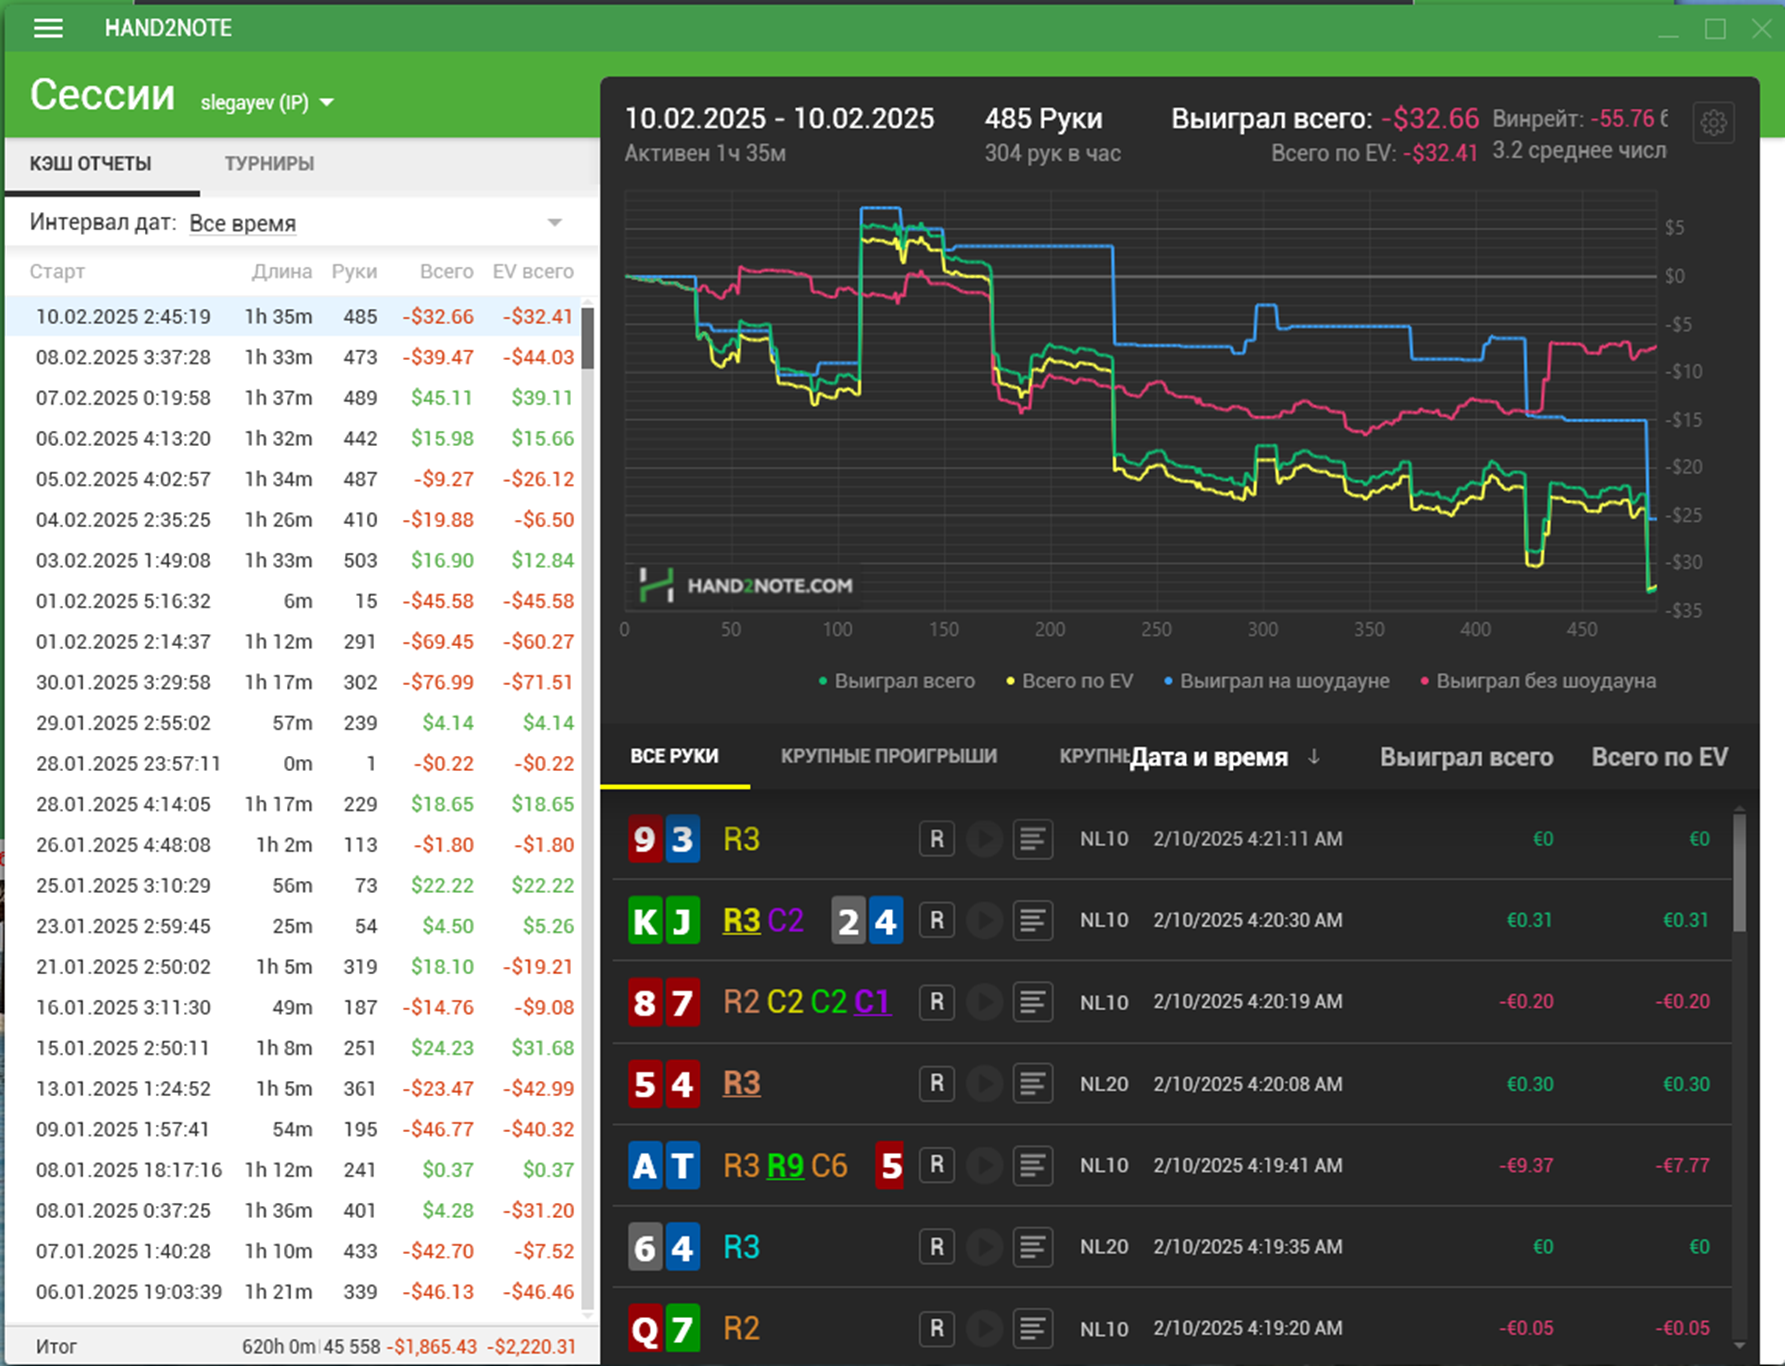
Task: Select session 04.02.2025 2:35:25
Action: [x=293, y=520]
